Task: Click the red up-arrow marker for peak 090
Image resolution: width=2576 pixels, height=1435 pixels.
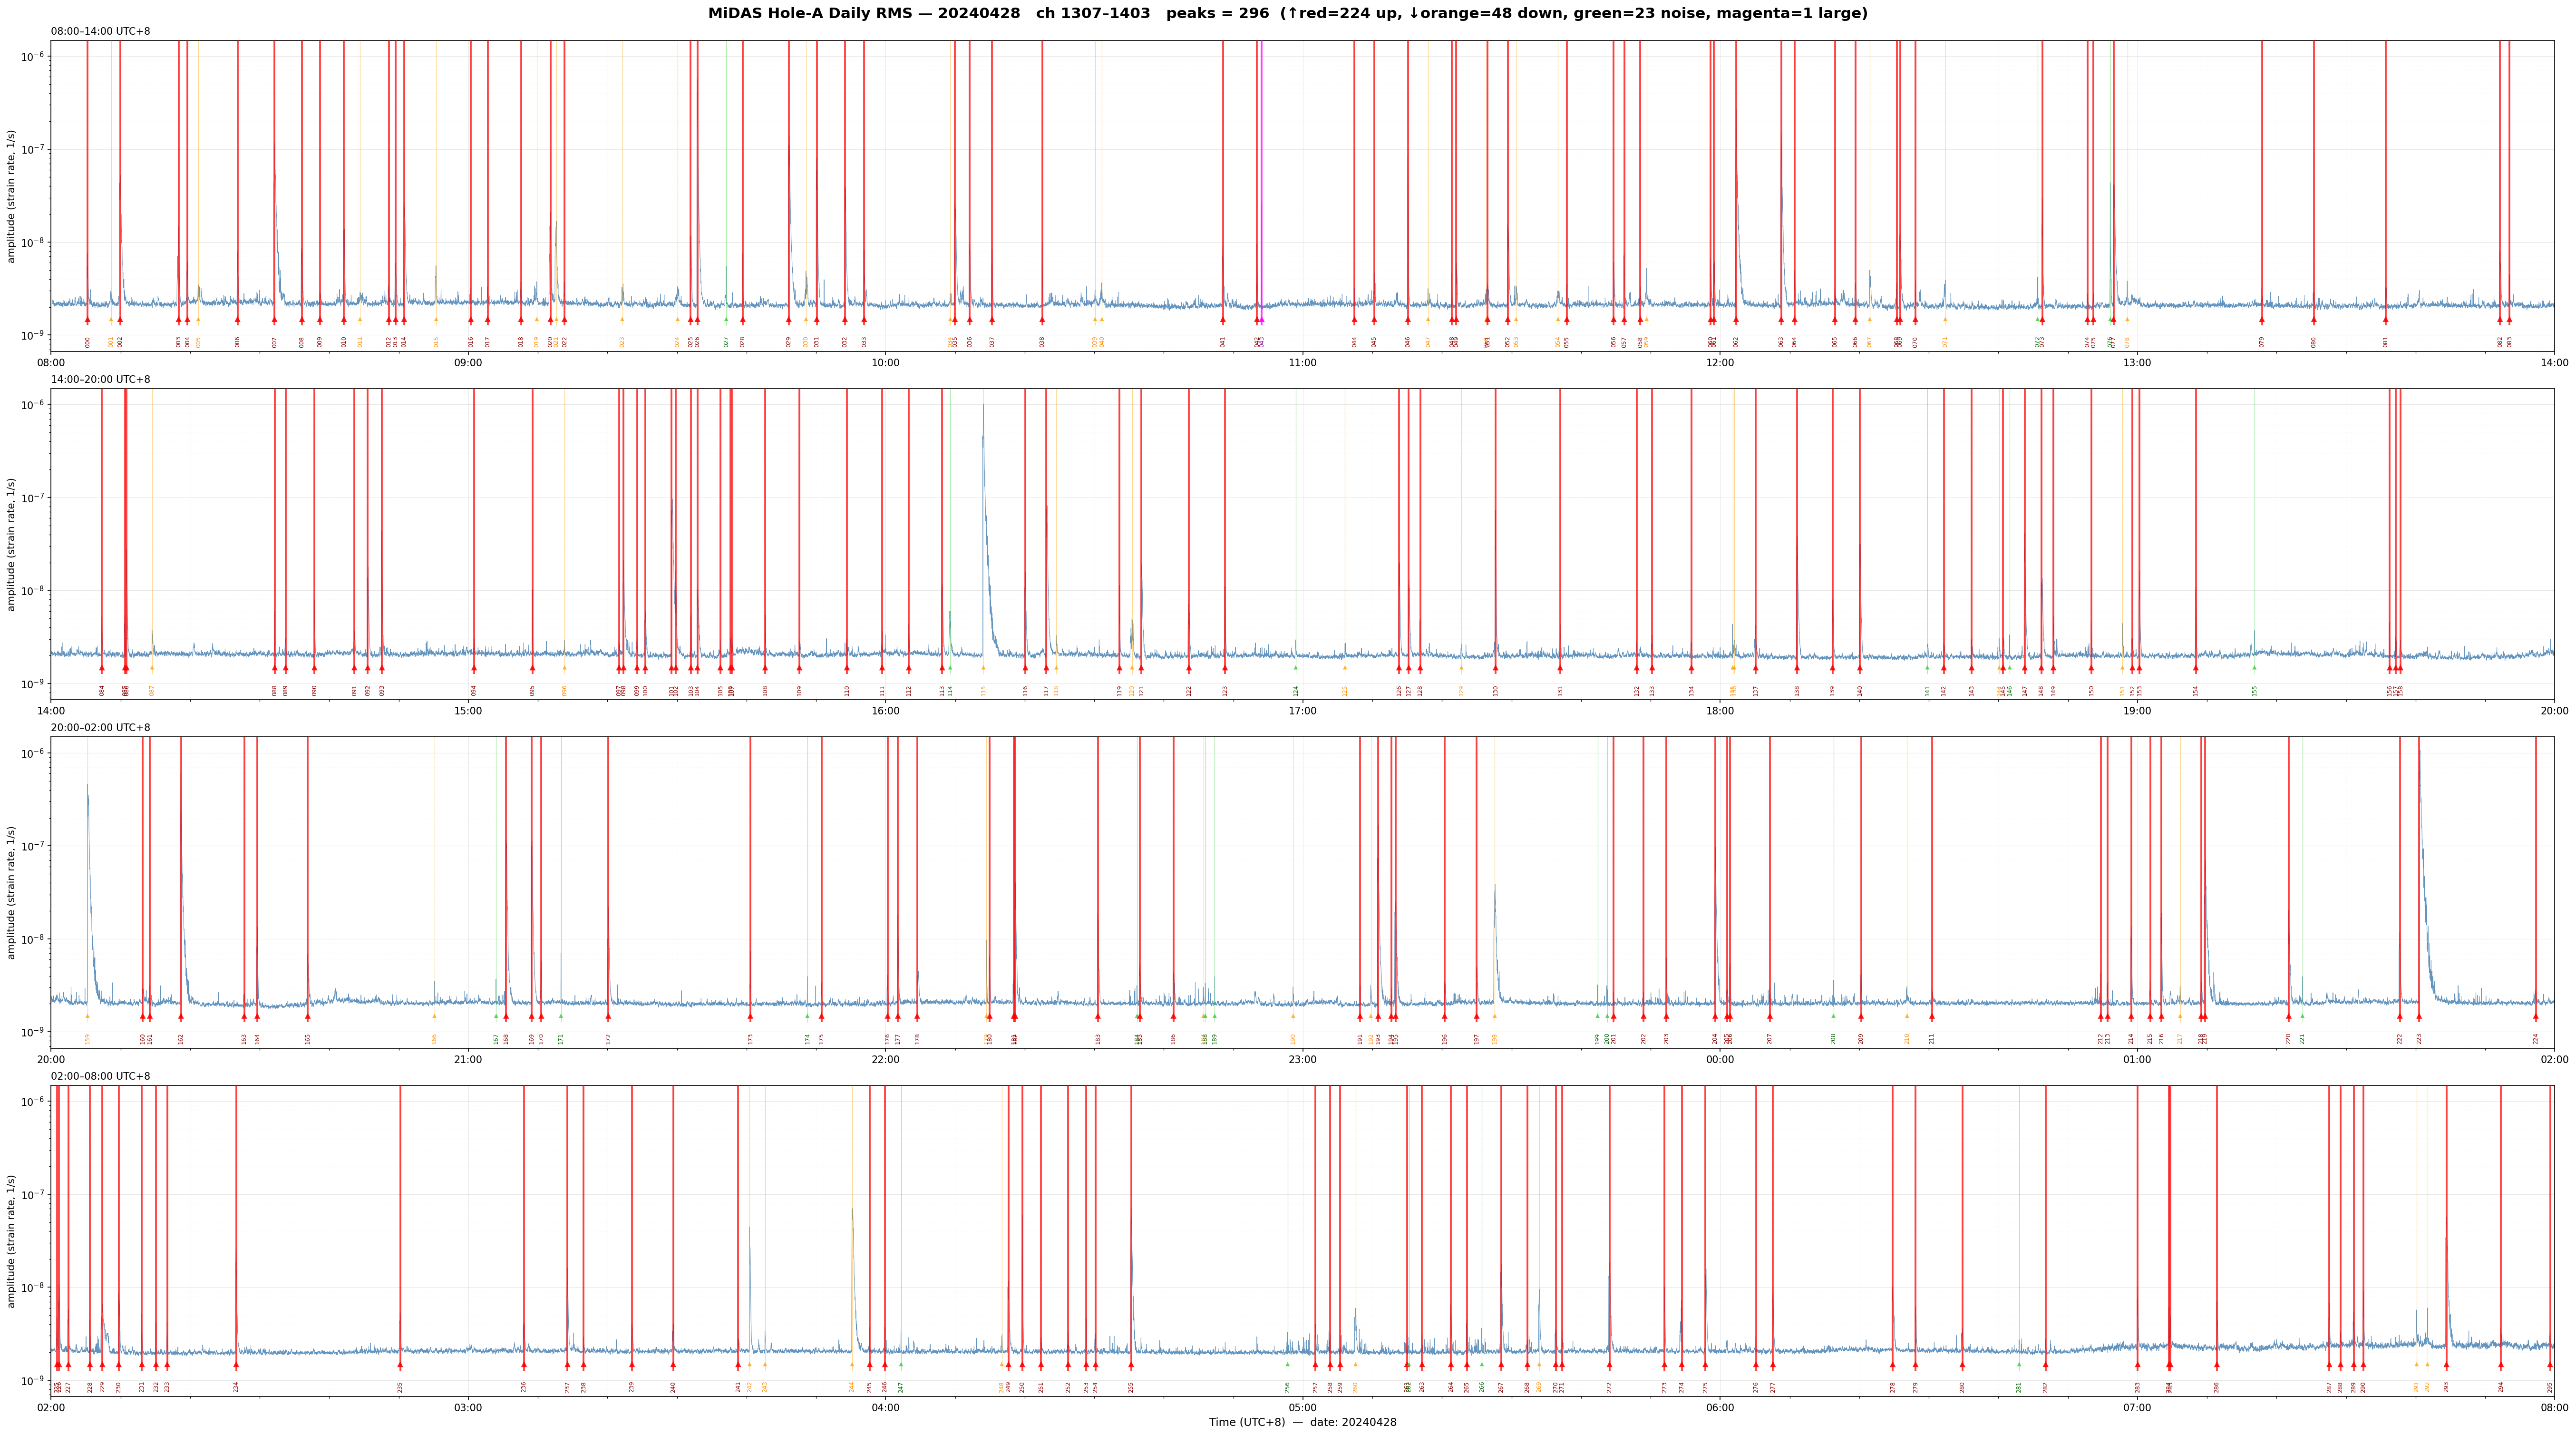Action: click(314, 668)
